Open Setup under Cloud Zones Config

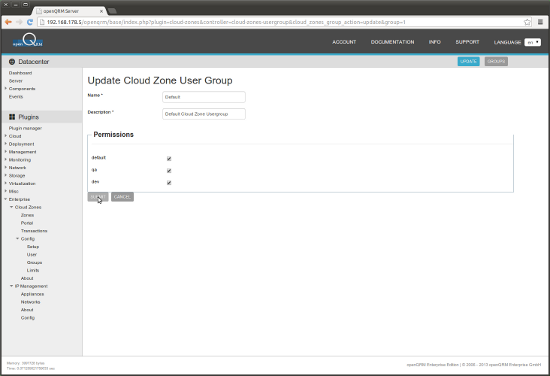(33, 247)
